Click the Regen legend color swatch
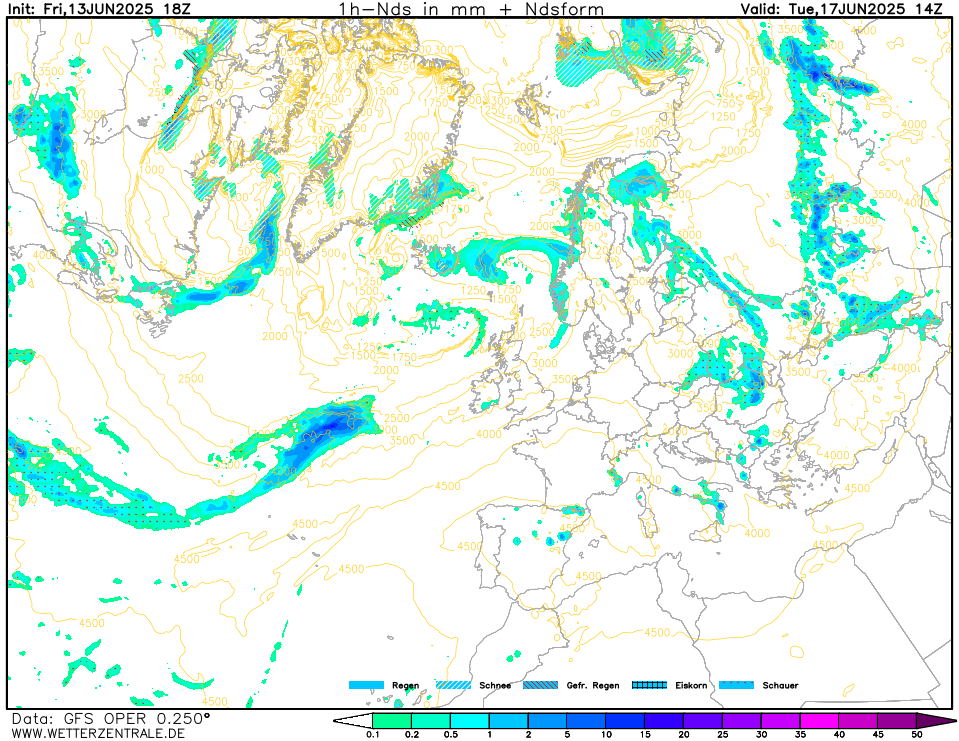The width and height of the screenshot is (959, 741). coord(366,685)
